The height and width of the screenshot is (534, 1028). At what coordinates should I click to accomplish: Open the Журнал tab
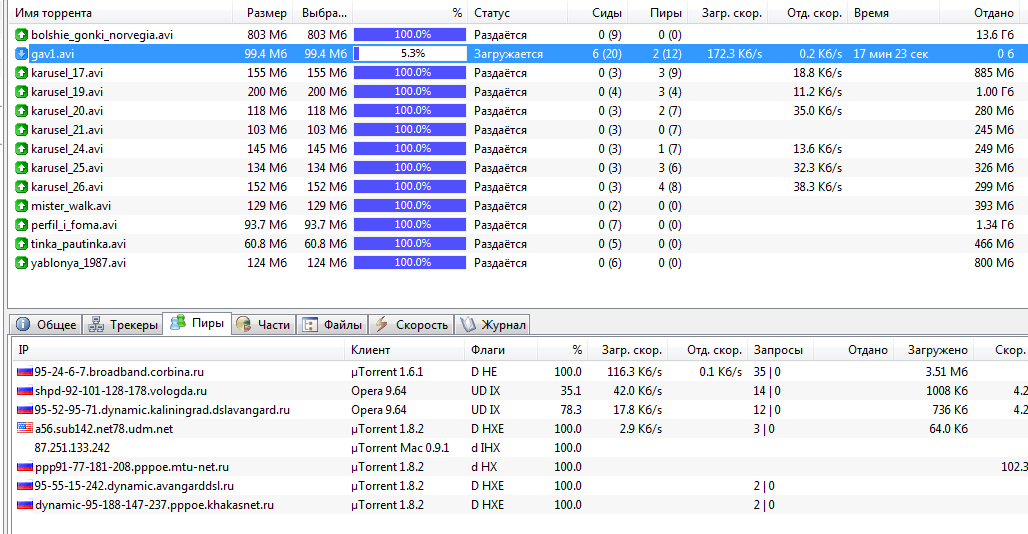(493, 324)
